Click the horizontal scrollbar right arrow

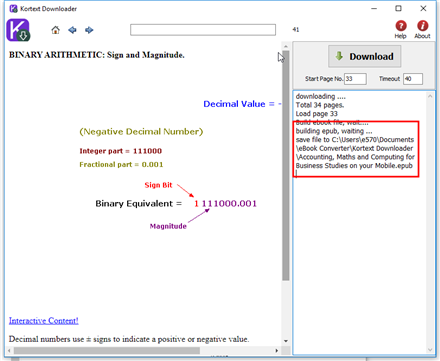(x=276, y=351)
